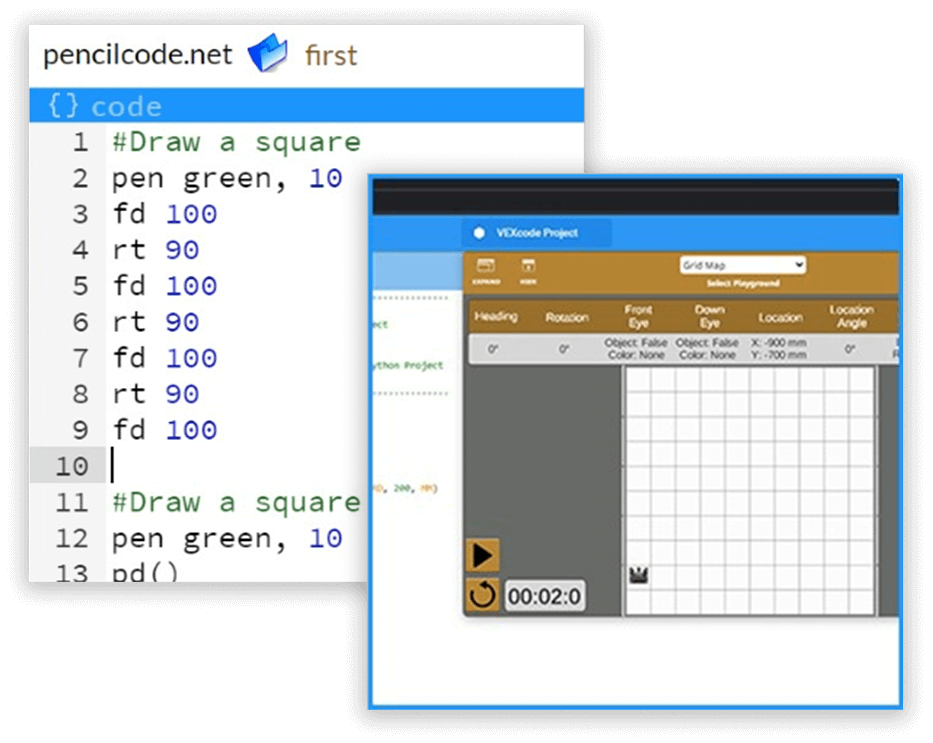This screenshot has height=743, width=933.
Task: Click the curly braces code icon
Action: tap(63, 106)
